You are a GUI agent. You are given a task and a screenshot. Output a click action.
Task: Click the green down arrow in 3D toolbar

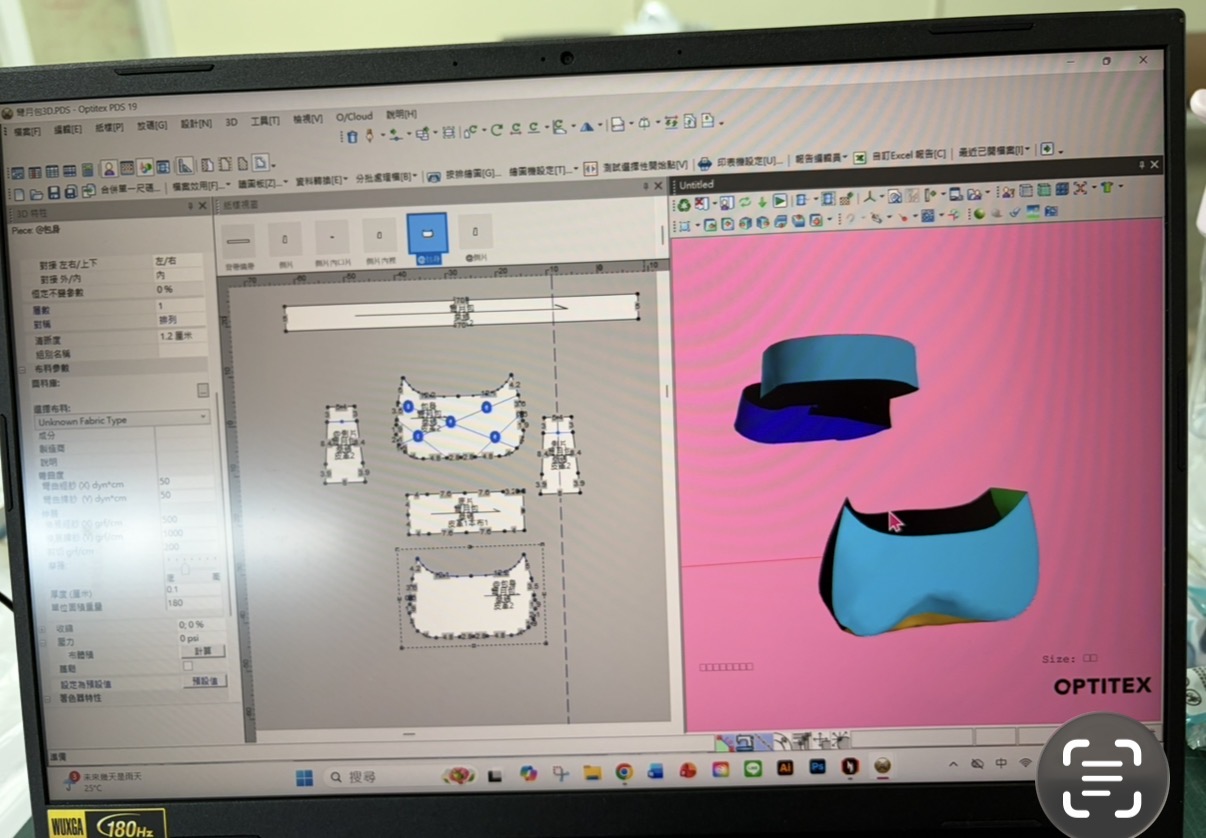click(x=762, y=202)
